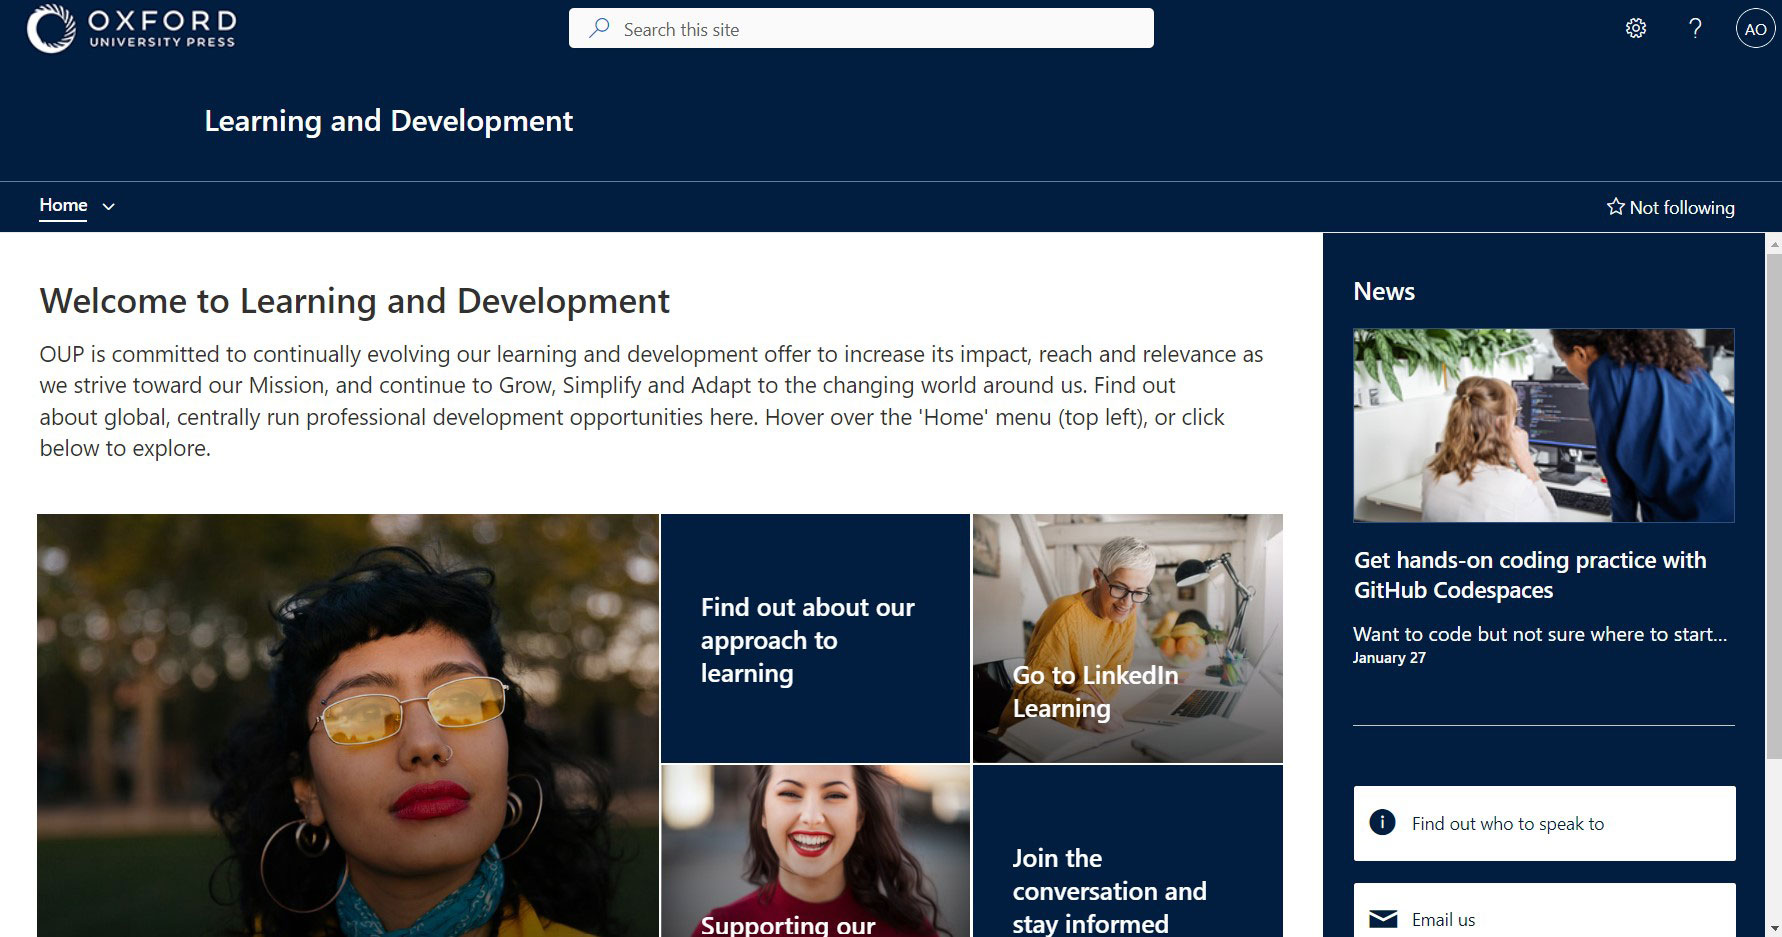Open the AO account avatar menu
1782x937 pixels.
[1754, 28]
